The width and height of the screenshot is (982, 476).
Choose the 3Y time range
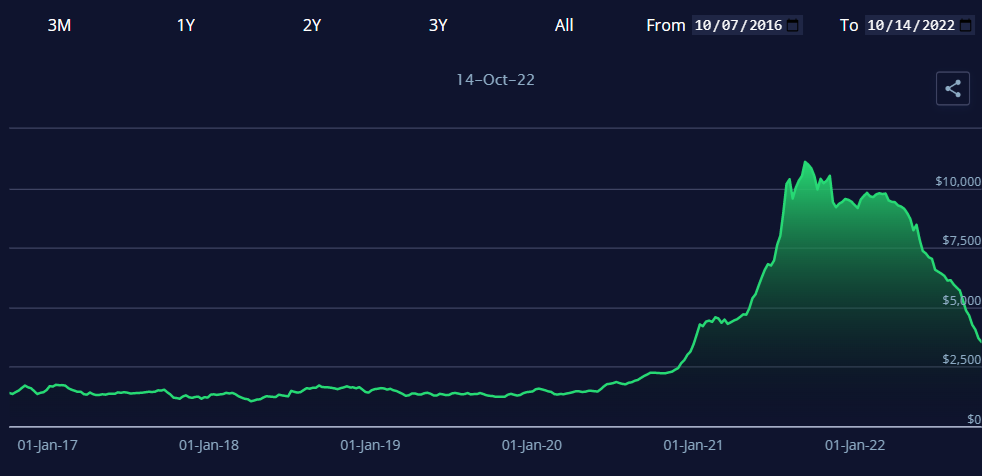pyautogui.click(x=438, y=26)
